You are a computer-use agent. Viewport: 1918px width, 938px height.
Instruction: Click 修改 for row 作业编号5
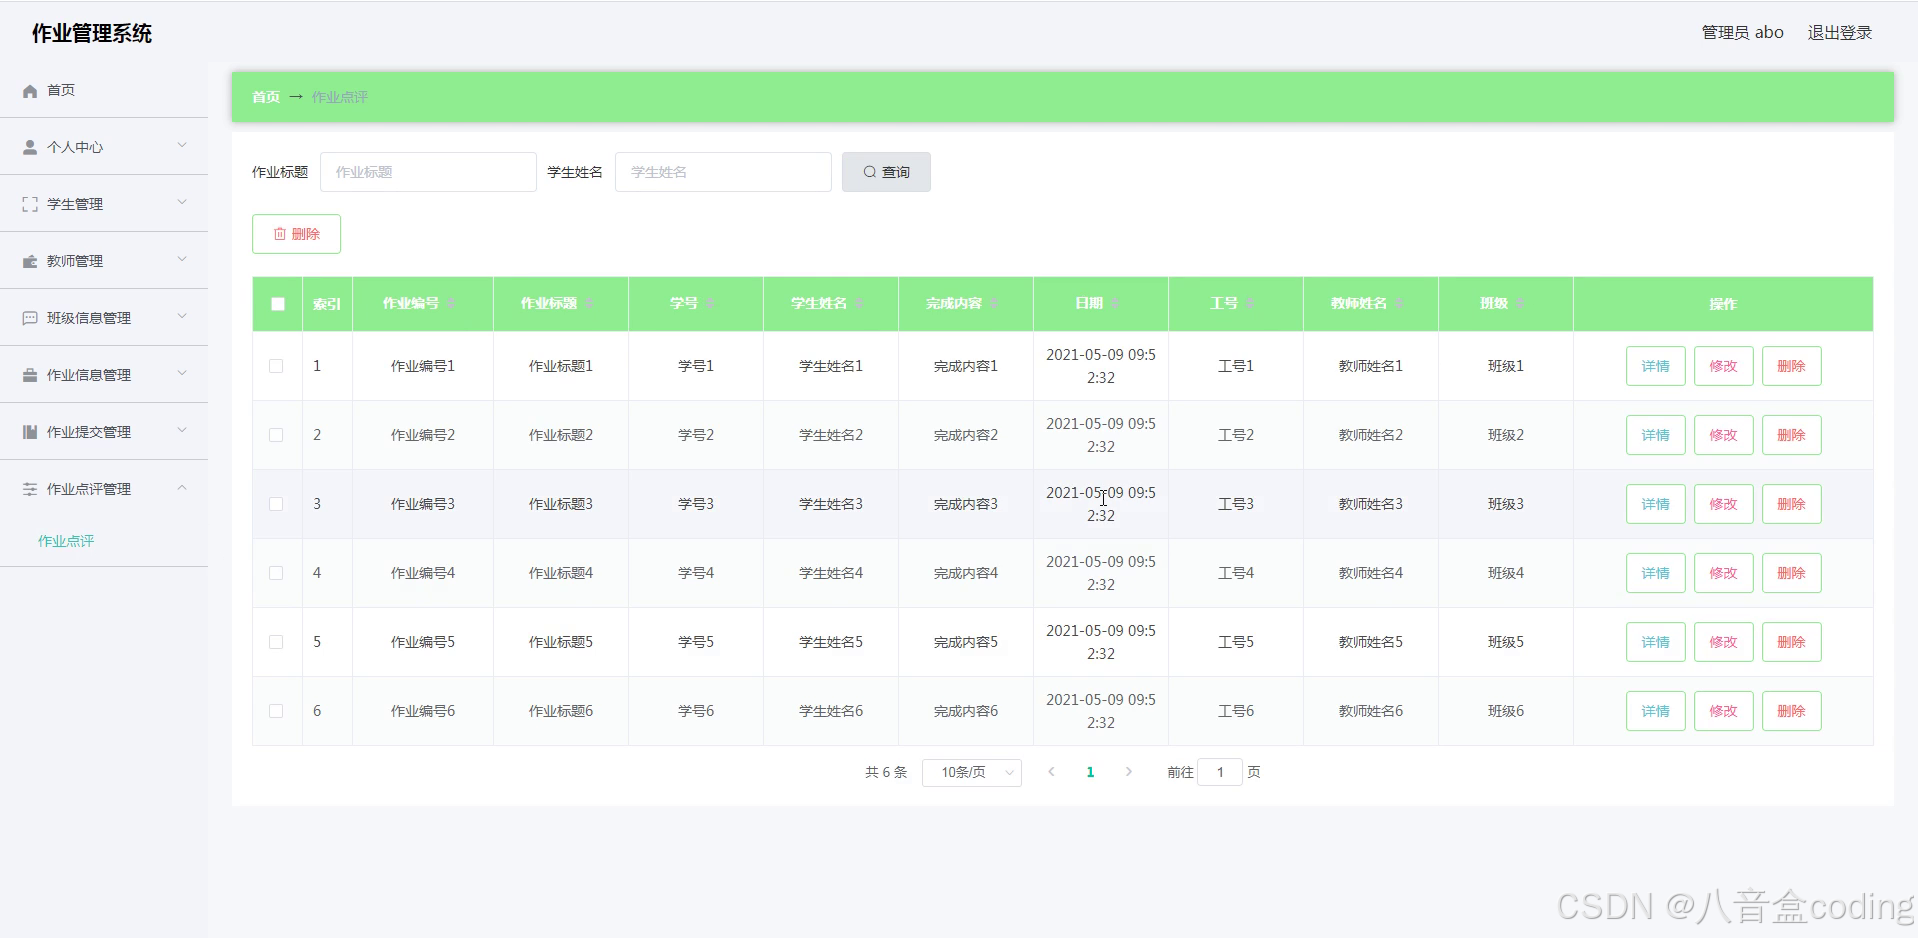point(1723,642)
